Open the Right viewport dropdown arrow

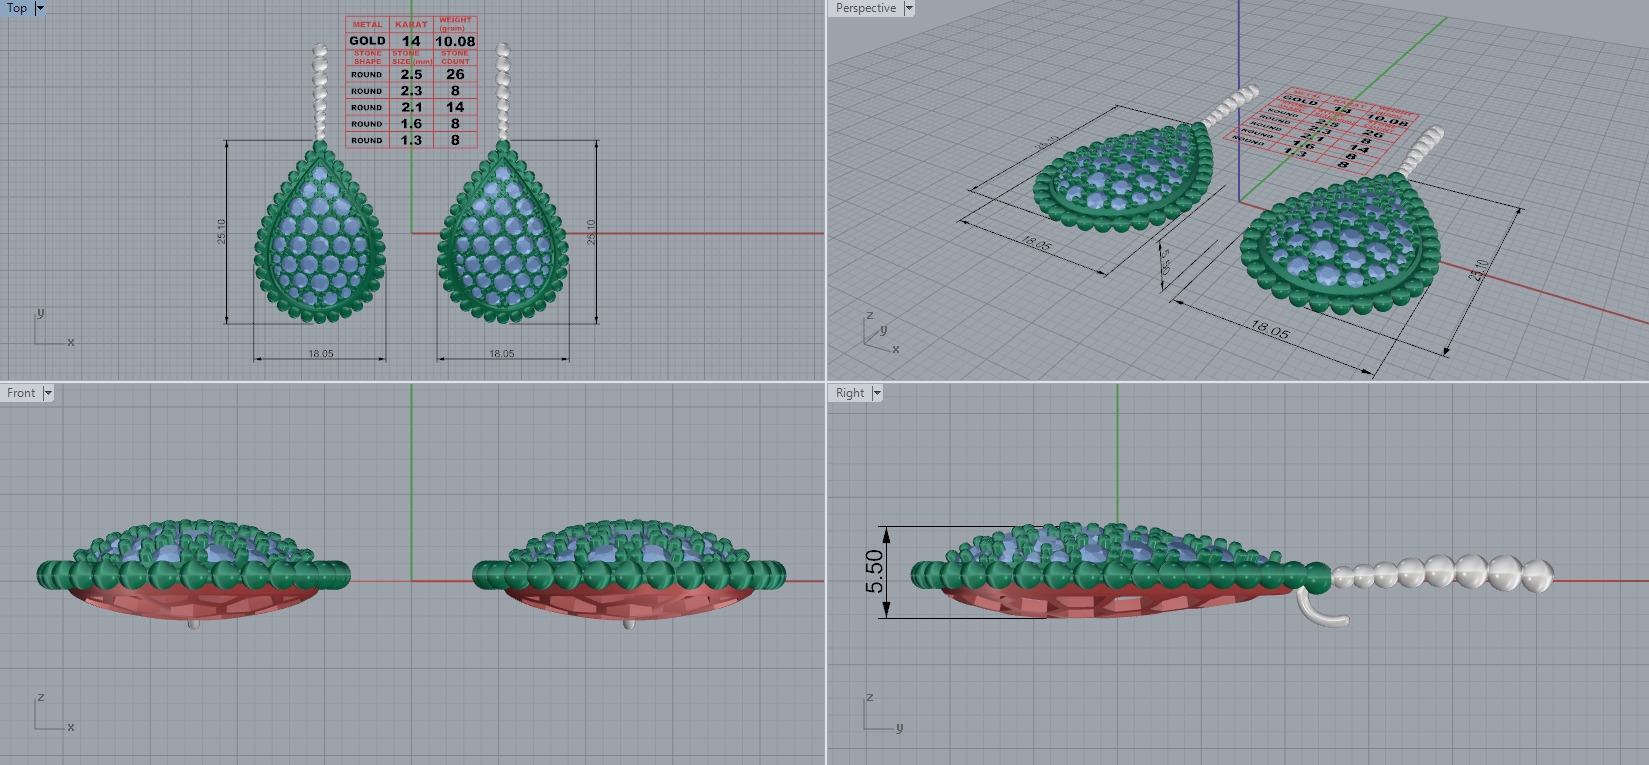coord(877,393)
